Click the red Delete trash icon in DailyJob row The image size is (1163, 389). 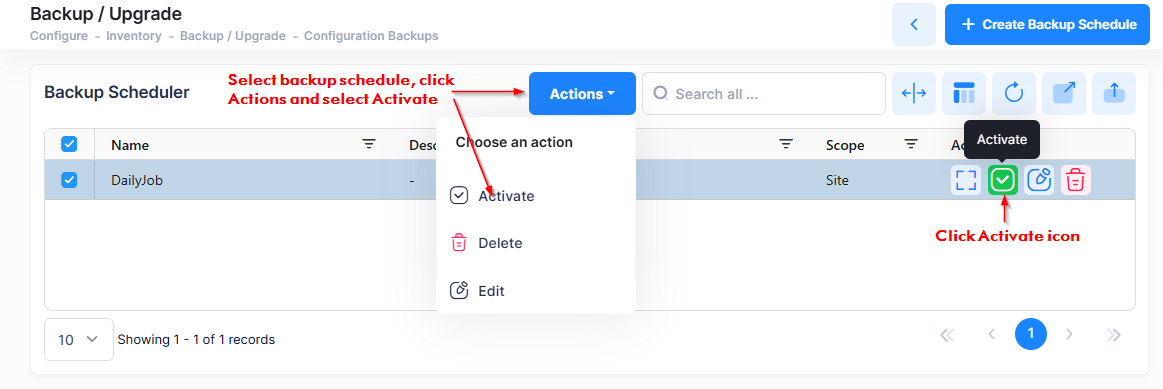(x=1076, y=180)
